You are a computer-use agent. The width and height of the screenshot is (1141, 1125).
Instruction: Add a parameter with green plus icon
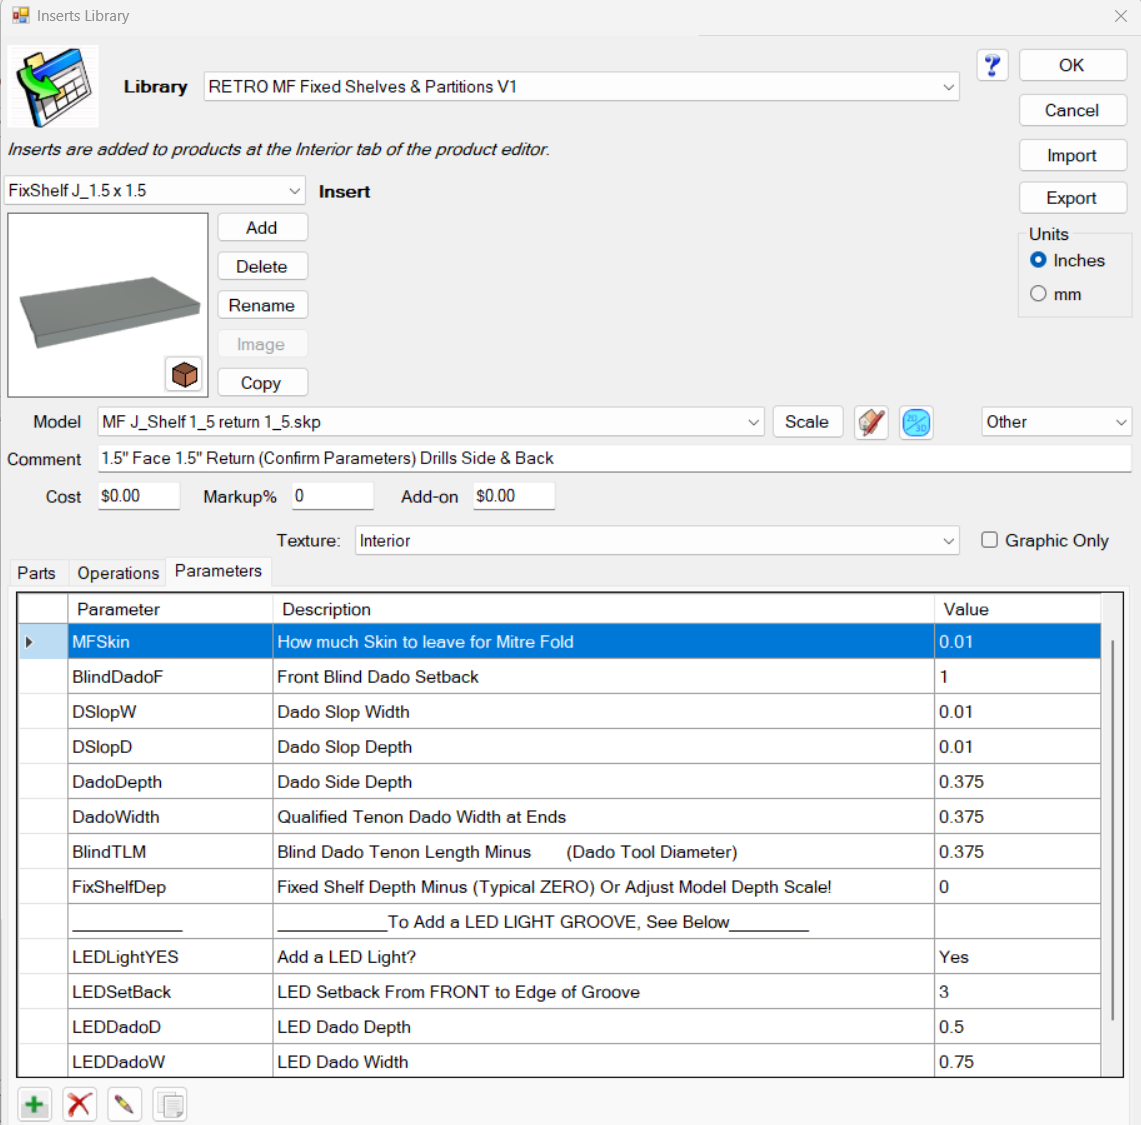(35, 1104)
